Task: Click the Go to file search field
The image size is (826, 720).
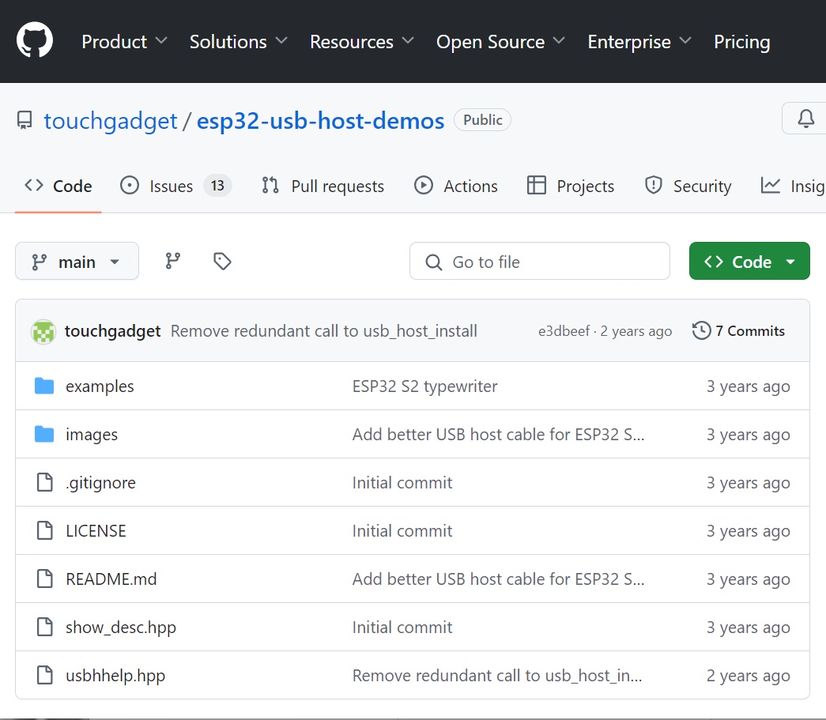Action: pos(540,261)
